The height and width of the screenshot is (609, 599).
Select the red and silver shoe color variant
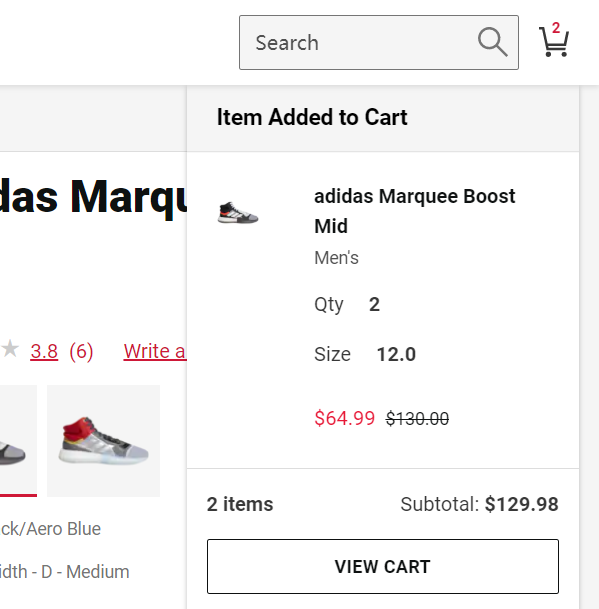(103, 441)
